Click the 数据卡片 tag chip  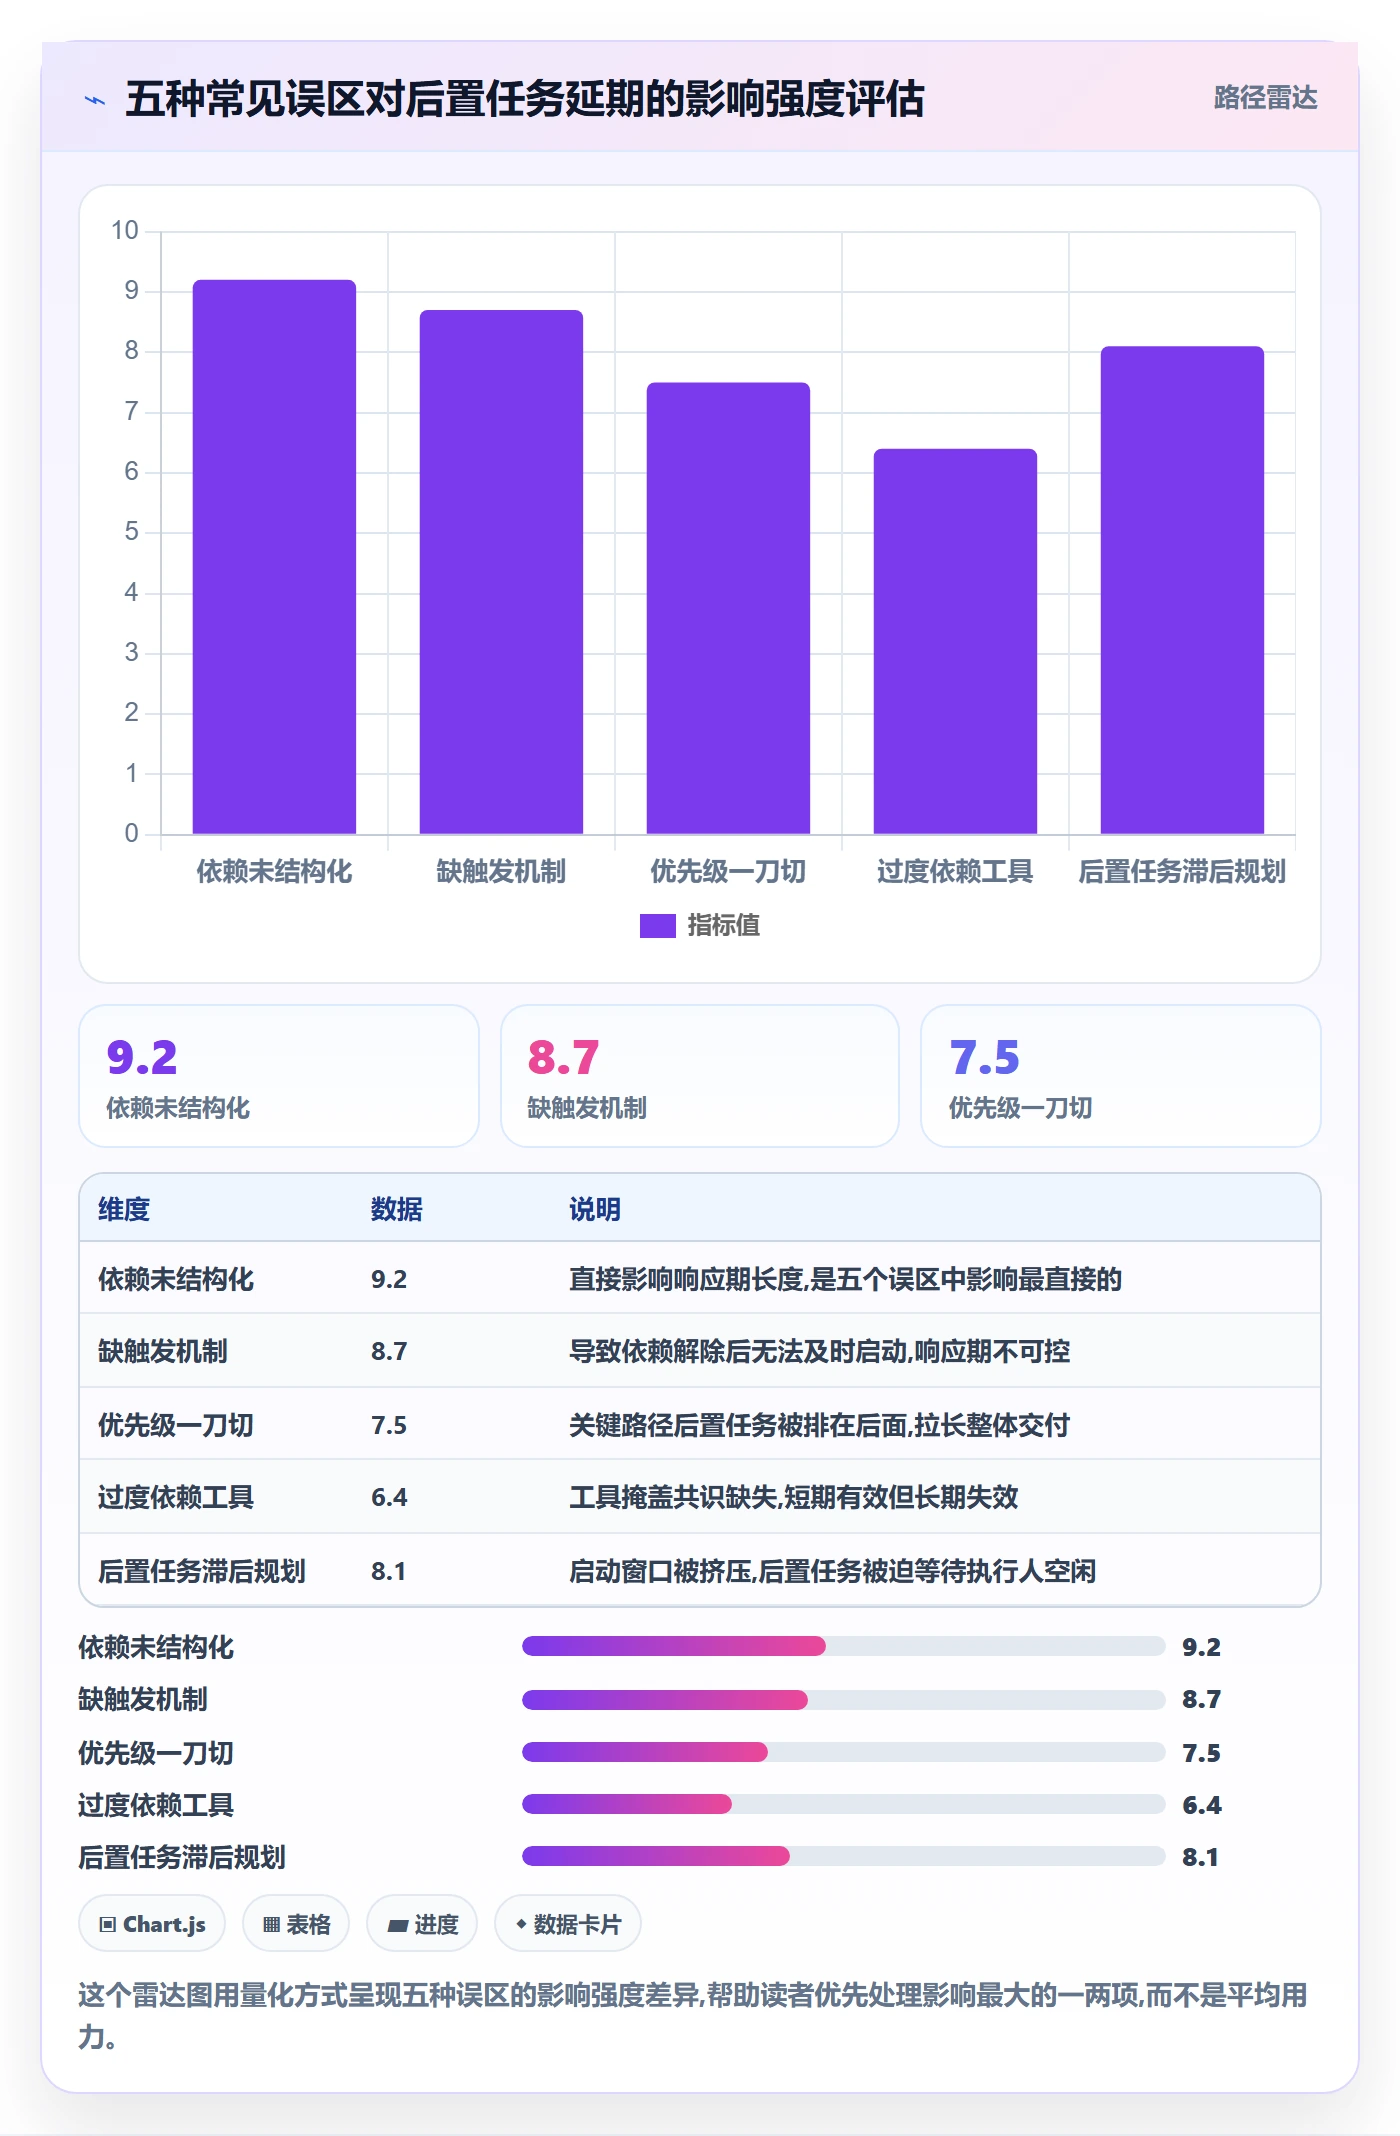pyautogui.click(x=568, y=1924)
